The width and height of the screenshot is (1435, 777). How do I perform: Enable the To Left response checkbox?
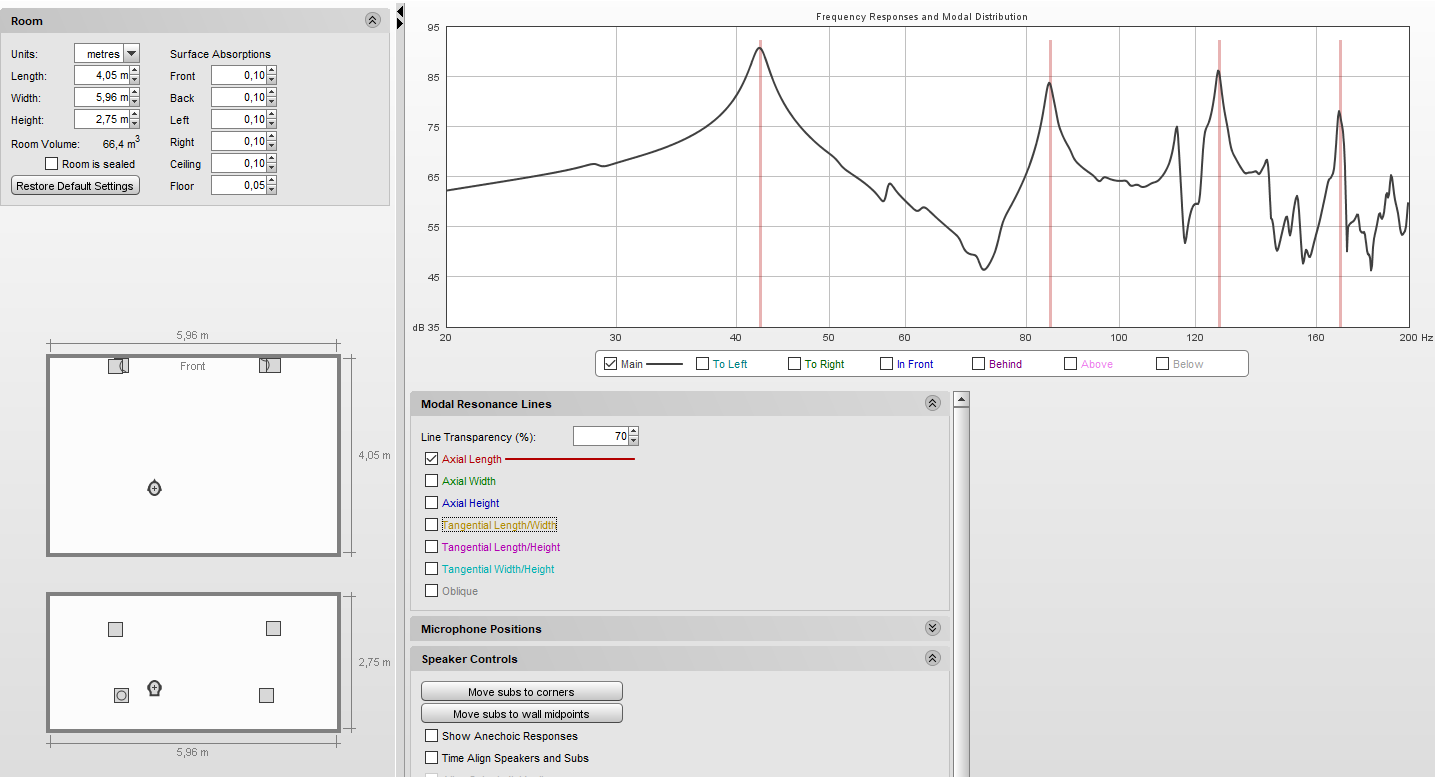(x=702, y=364)
